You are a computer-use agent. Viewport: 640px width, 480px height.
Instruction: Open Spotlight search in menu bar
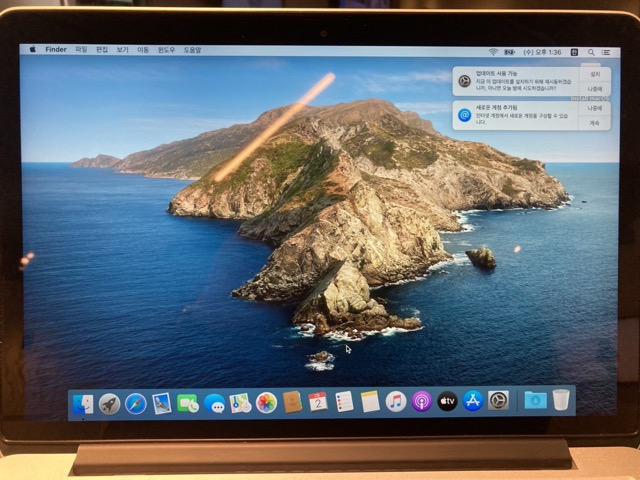590,51
